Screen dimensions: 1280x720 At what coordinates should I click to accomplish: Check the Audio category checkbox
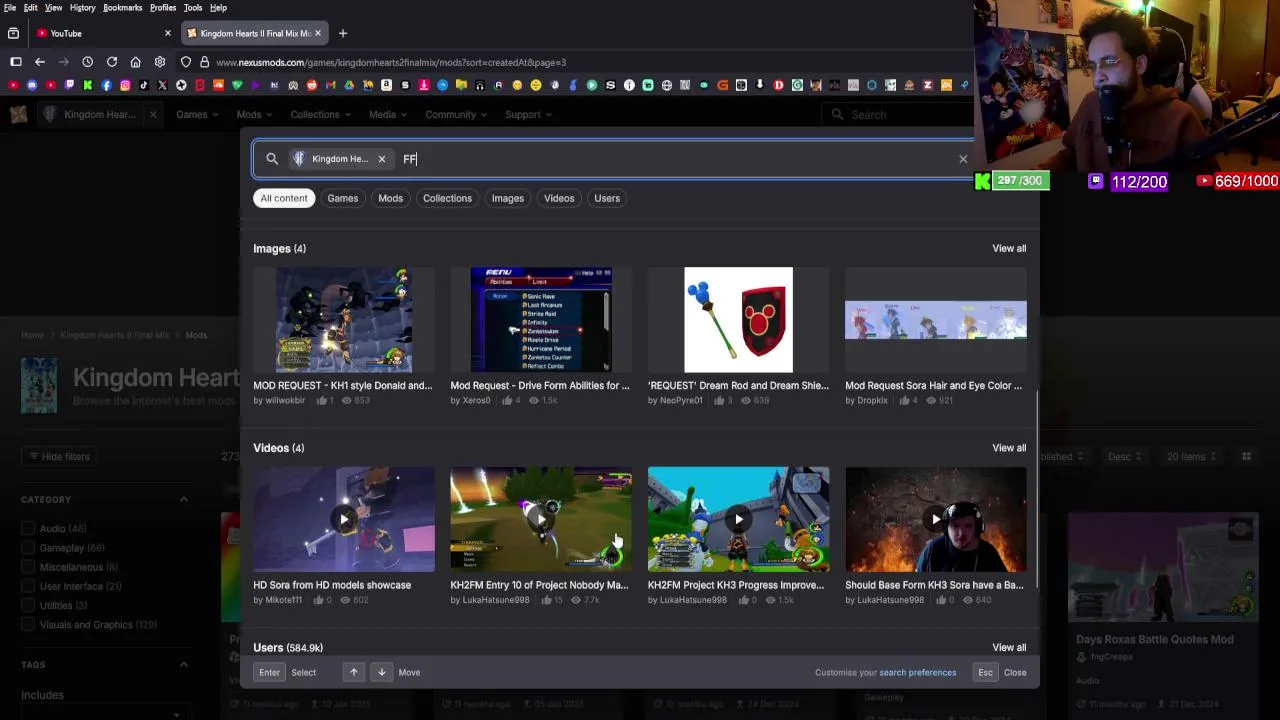[x=28, y=528]
